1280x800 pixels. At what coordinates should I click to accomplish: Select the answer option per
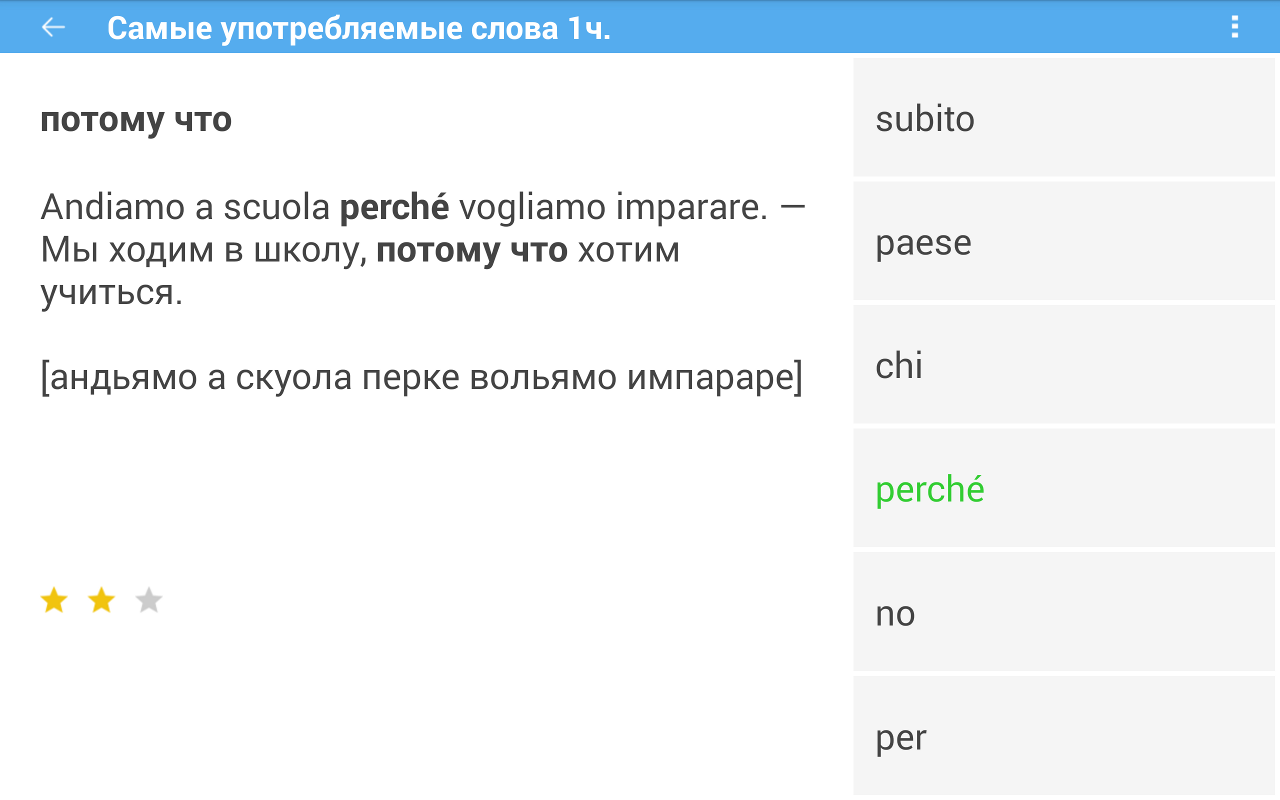(x=1064, y=736)
